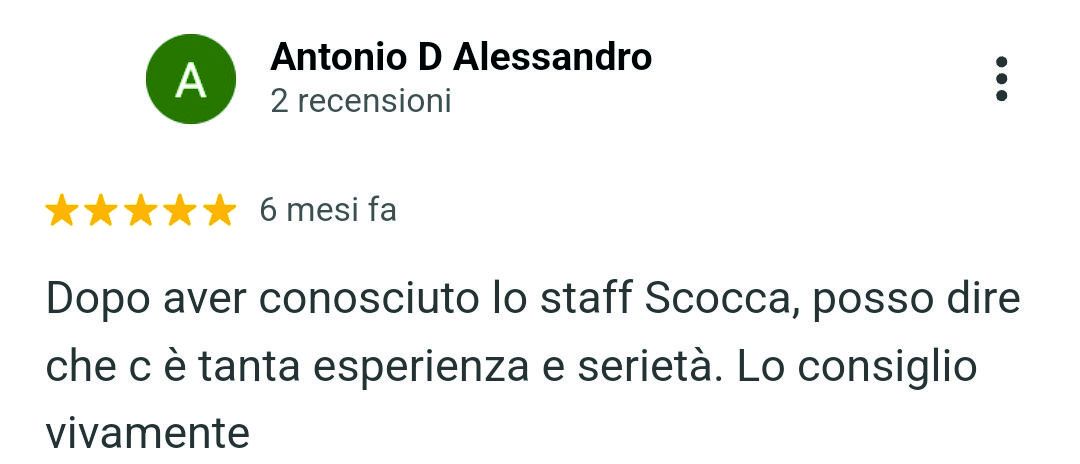
Task: Click the word "tanta" in the review
Action: 249,367
